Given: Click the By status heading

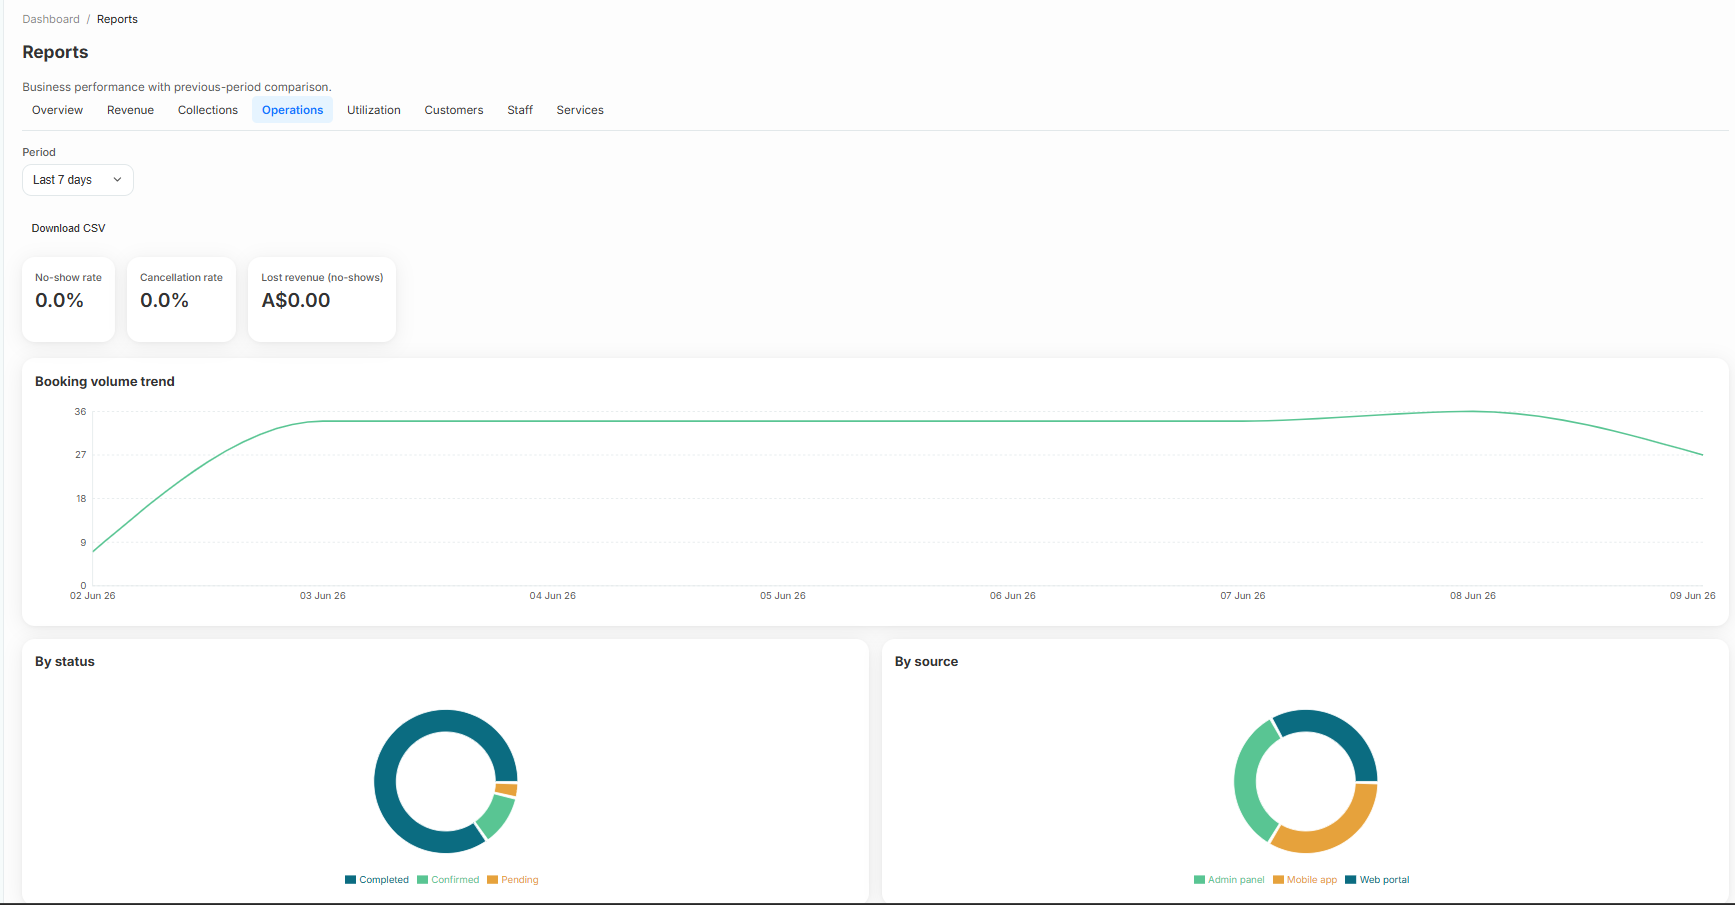Looking at the screenshot, I should (65, 661).
